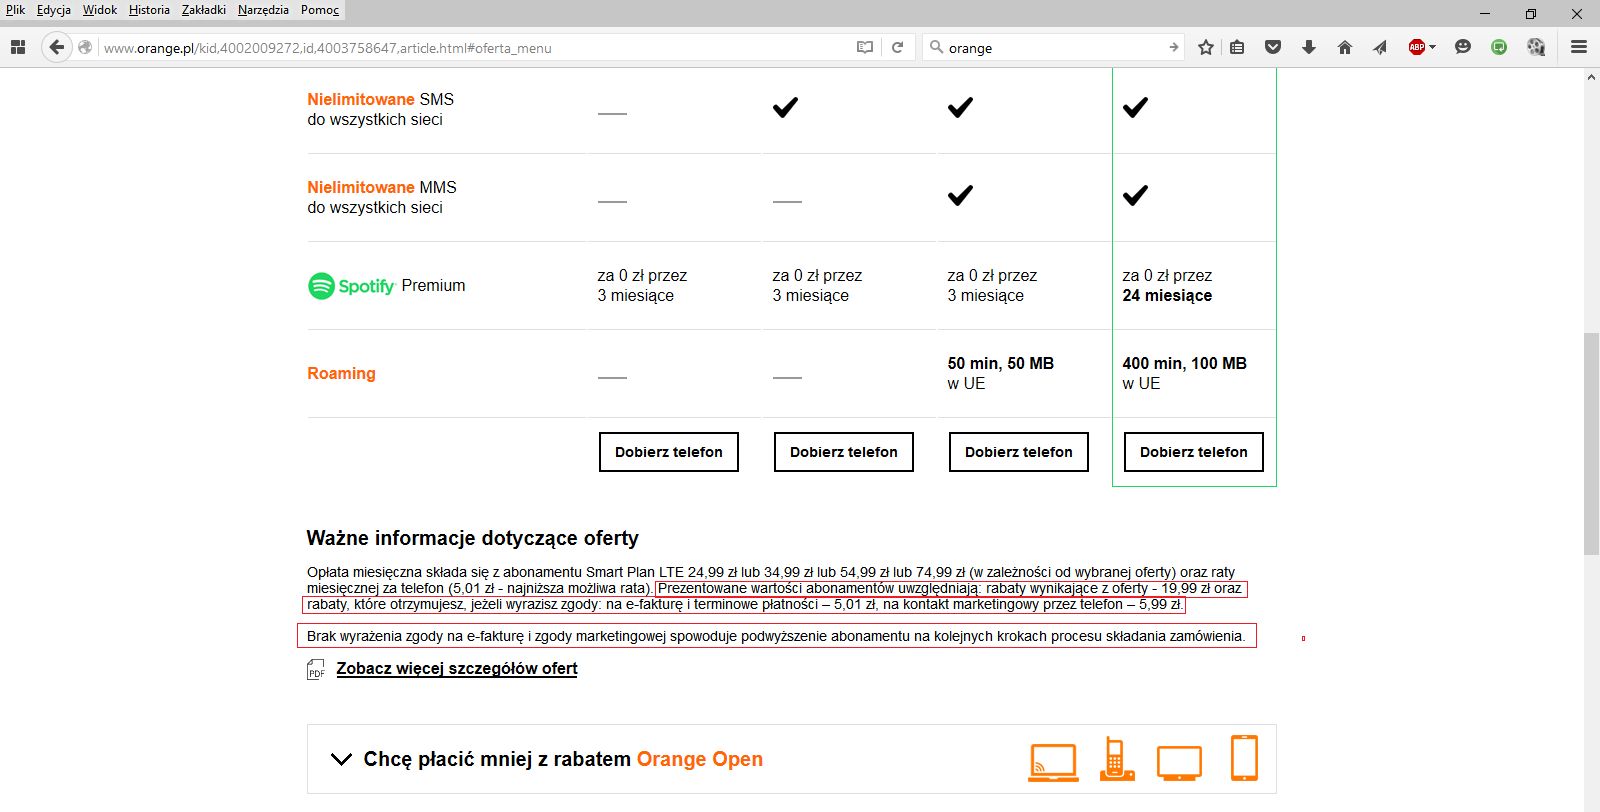
Task: Click the smartphone icon
Action: pos(1244,758)
